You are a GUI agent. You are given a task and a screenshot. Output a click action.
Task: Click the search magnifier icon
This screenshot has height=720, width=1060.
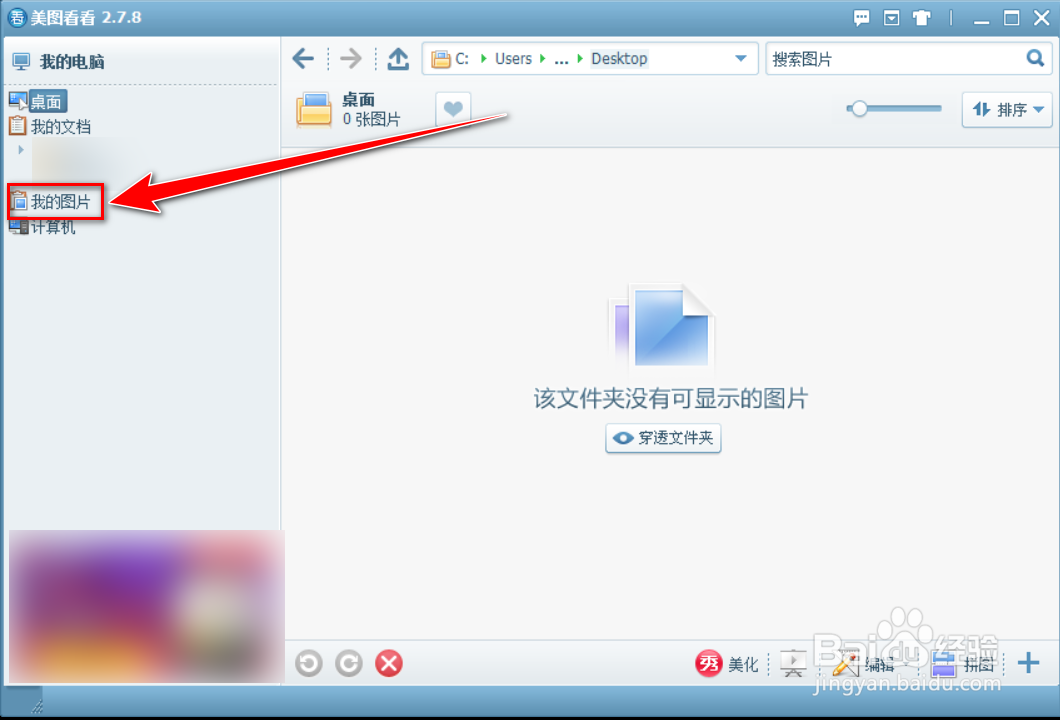click(1035, 58)
